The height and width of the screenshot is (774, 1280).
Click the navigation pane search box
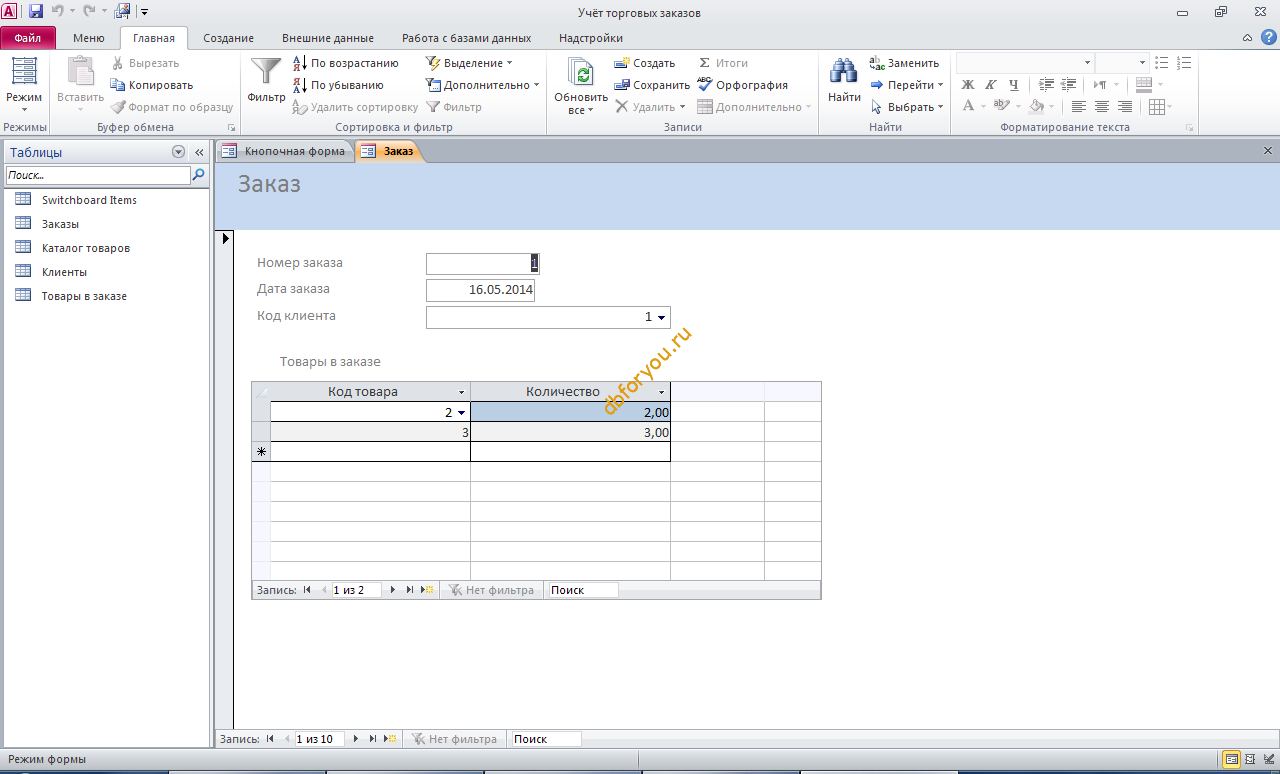coord(98,175)
